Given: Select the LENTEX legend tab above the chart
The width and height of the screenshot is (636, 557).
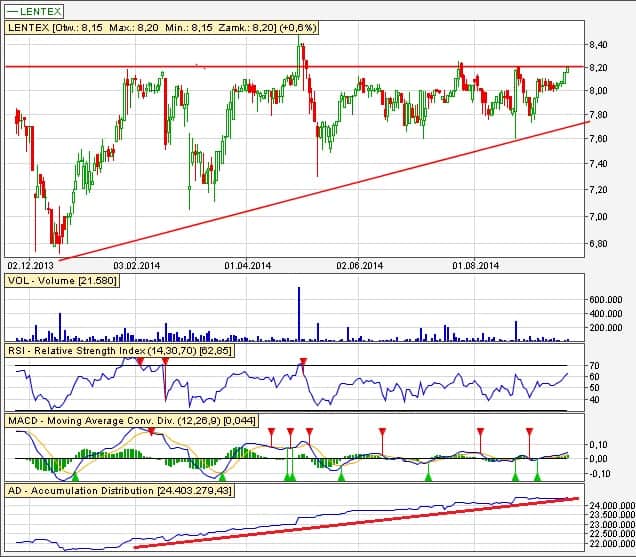Looking at the screenshot, I should coord(33,11).
